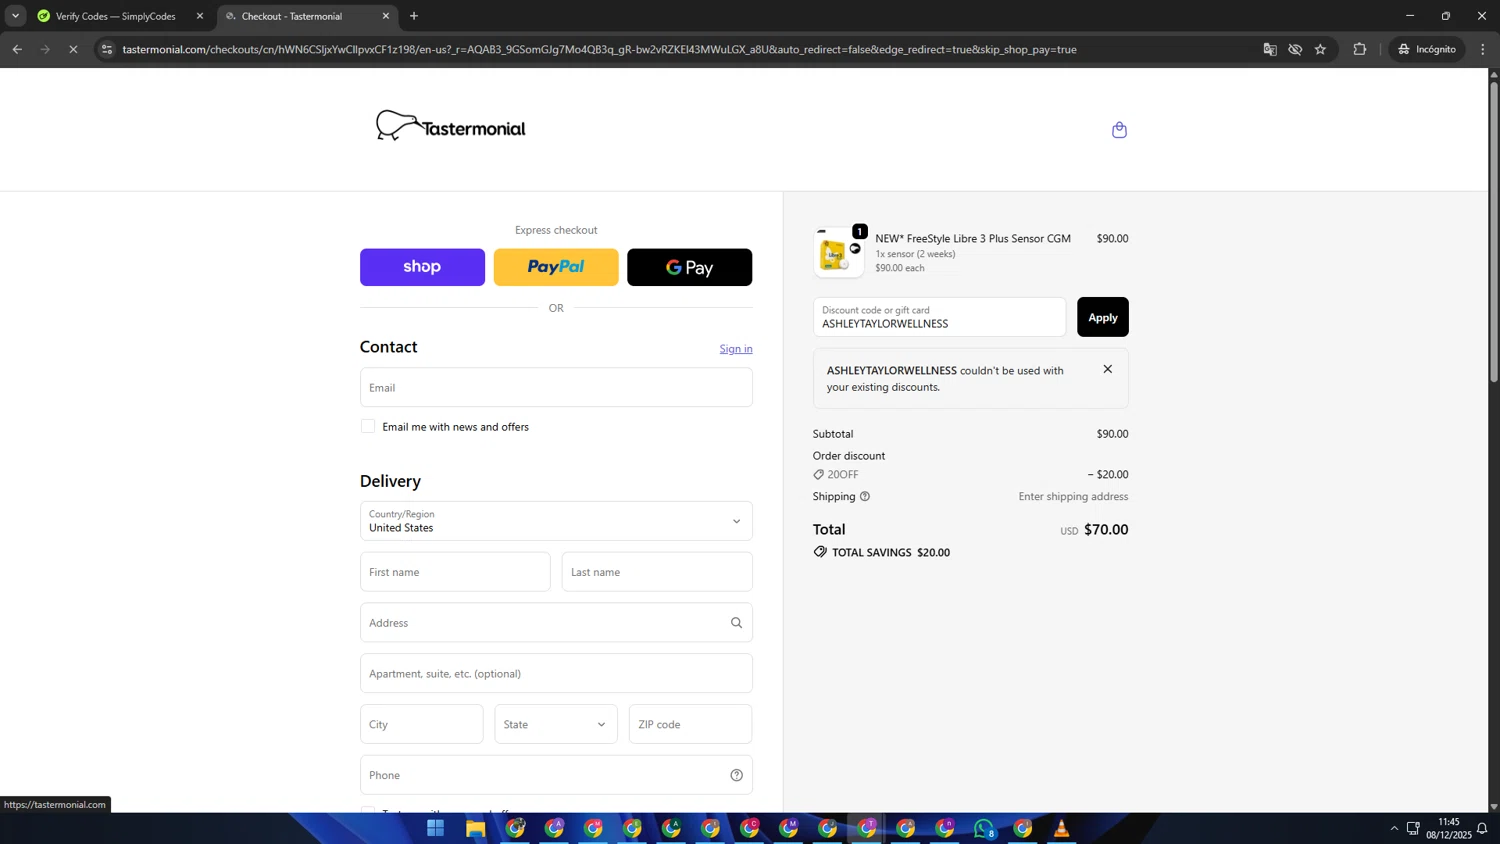Click the Tastermonial logo
1500x844 pixels.
click(450, 126)
